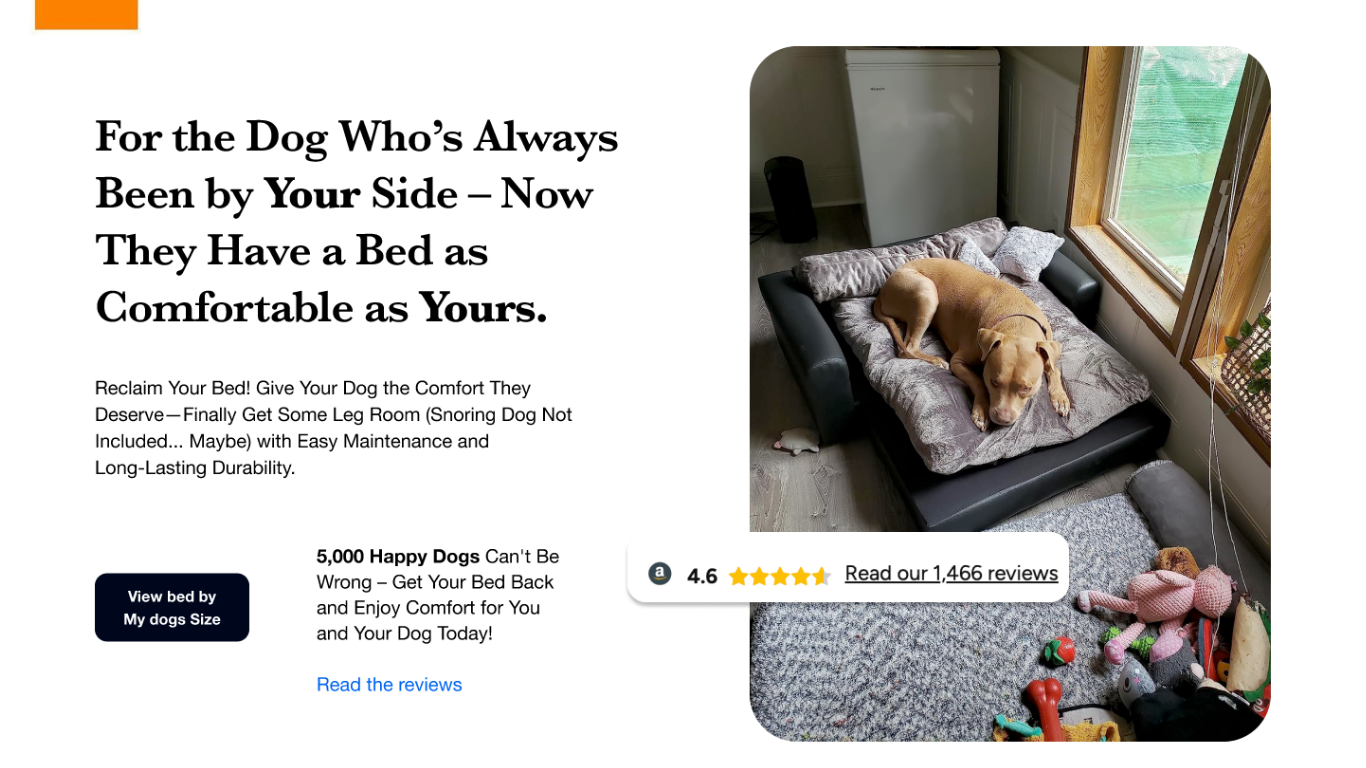Click the bold "5,000 Happy Dogs" text
1366x768 pixels.
[398, 557]
